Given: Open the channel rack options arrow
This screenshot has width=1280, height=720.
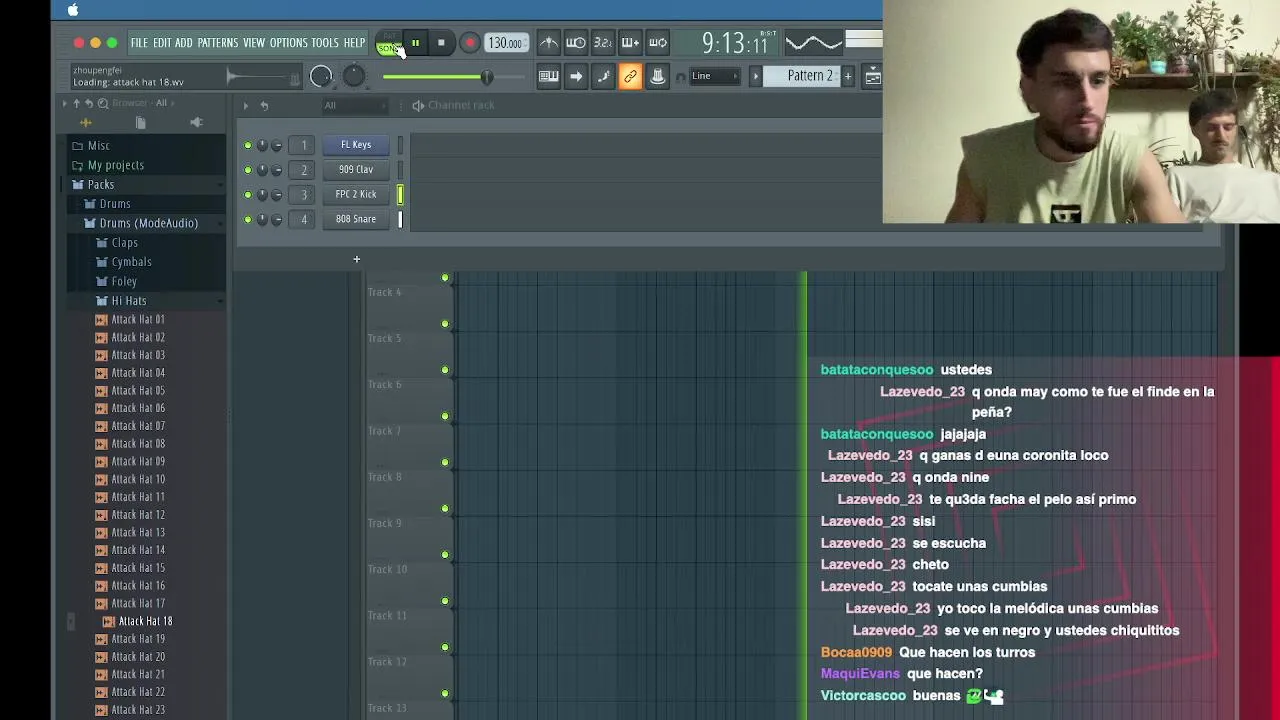Looking at the screenshot, I should [x=245, y=105].
